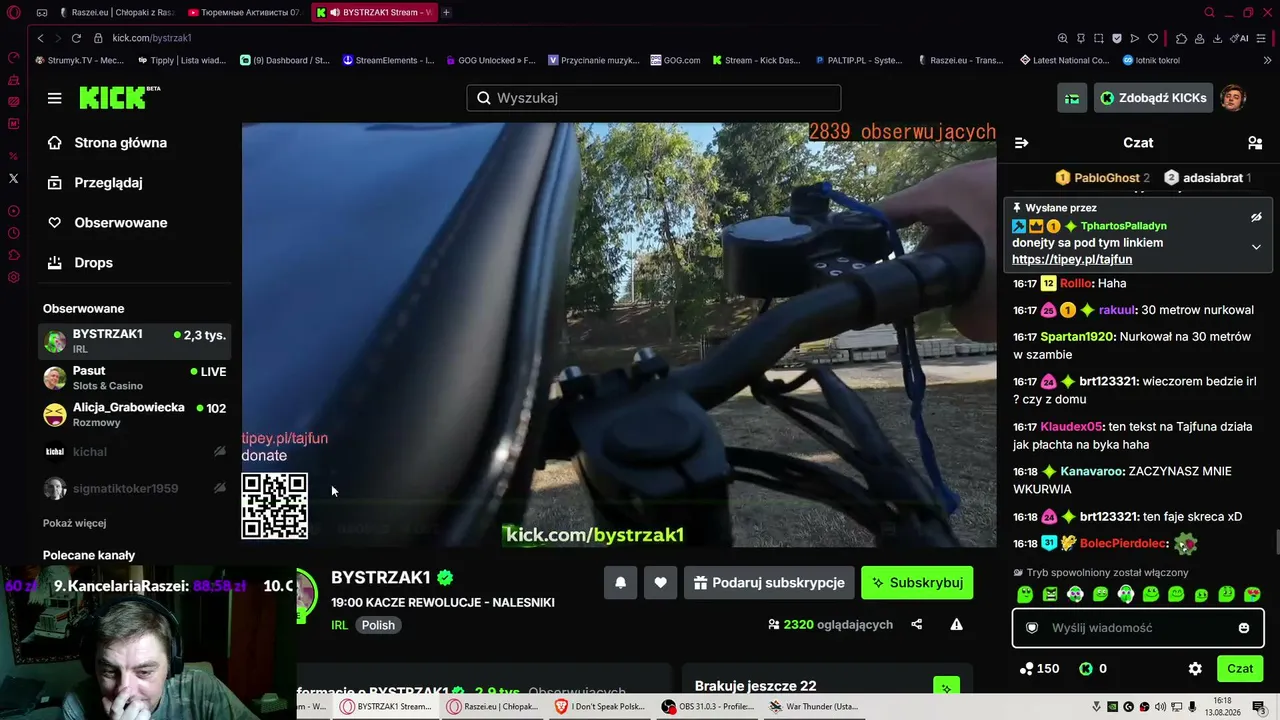Open the emoji picker in message box
The width and height of the screenshot is (1280, 720).
click(x=1244, y=628)
